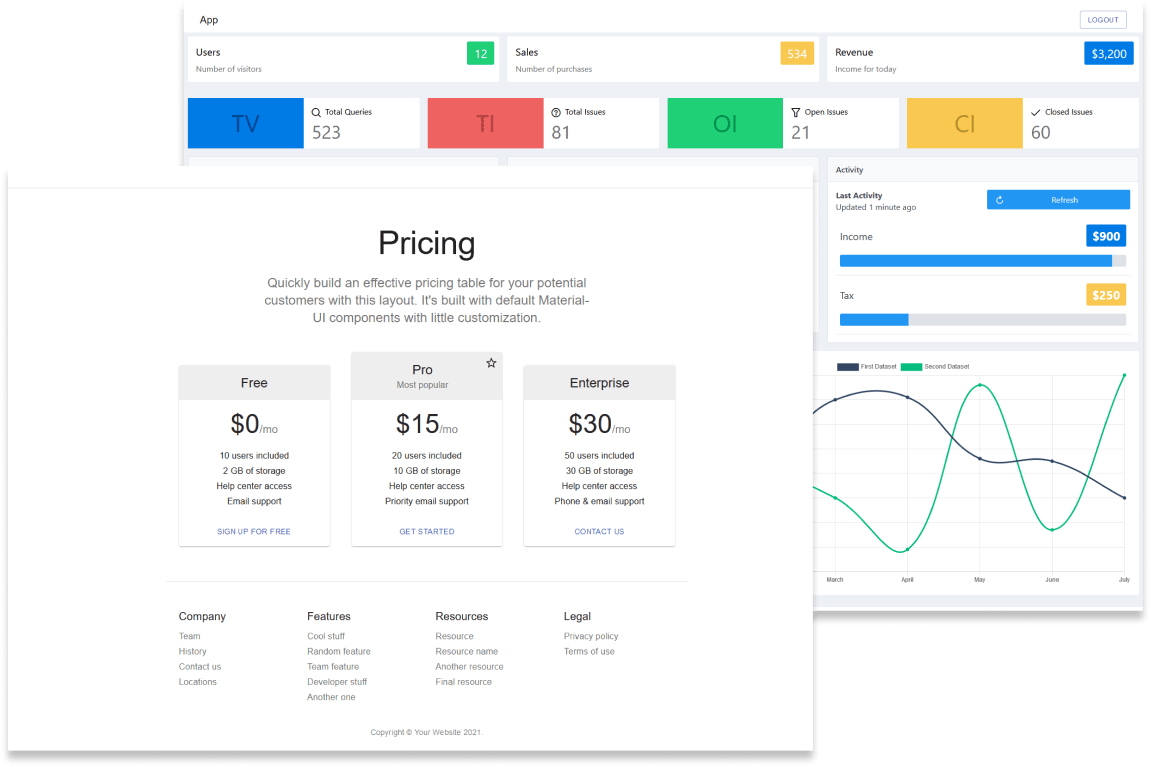Click the 21 open issues value

(800, 133)
